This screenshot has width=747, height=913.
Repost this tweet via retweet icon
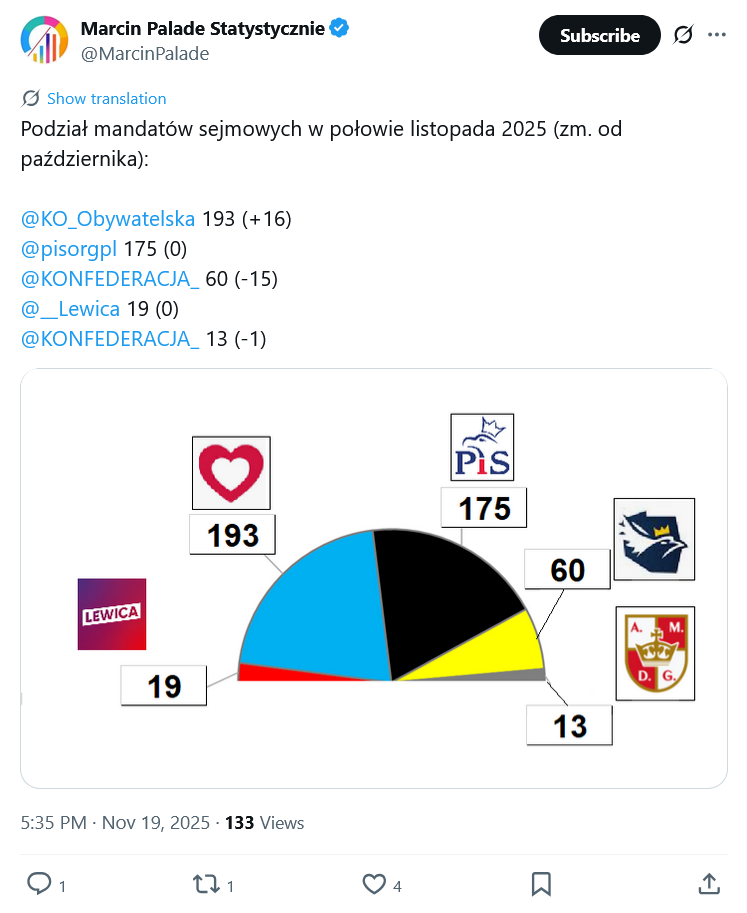click(206, 884)
